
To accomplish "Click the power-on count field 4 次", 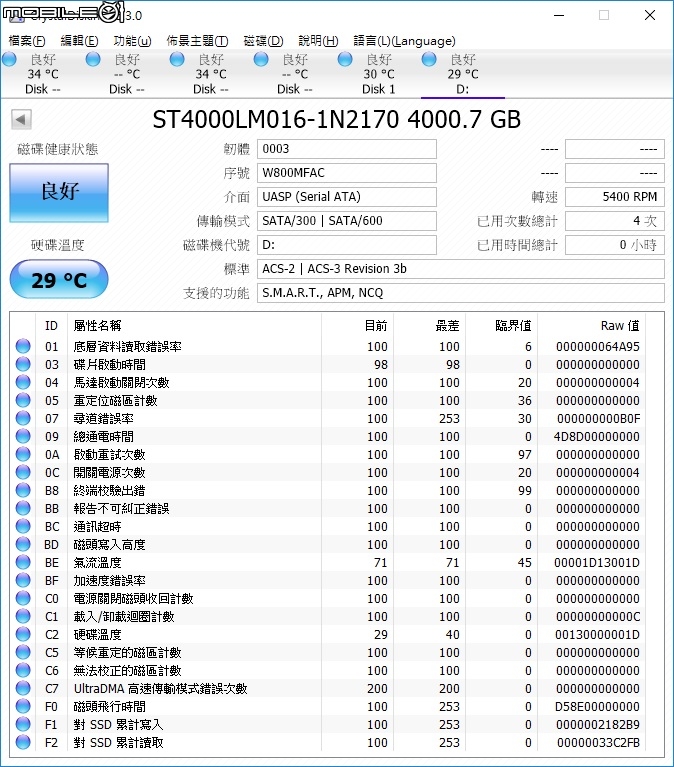I will point(615,221).
